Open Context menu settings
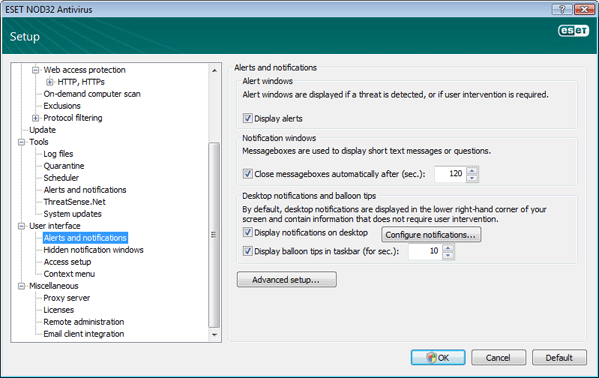This screenshot has width=599, height=378. (x=69, y=274)
